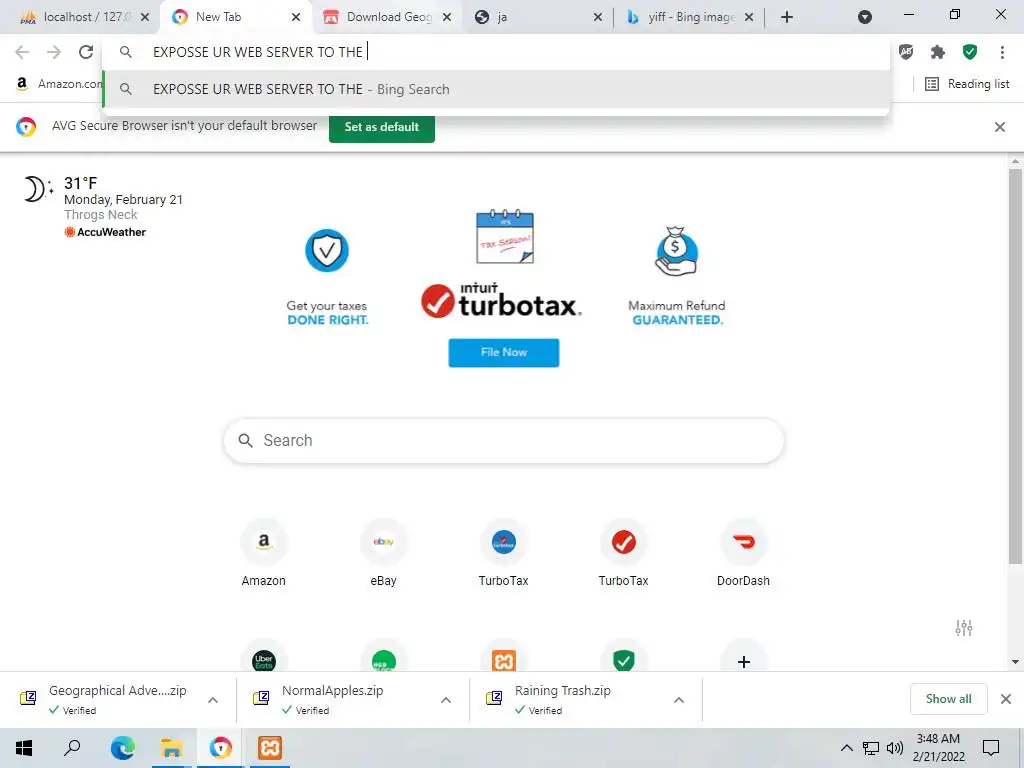Open the XAMPP orange shortcut tile

coord(504,660)
